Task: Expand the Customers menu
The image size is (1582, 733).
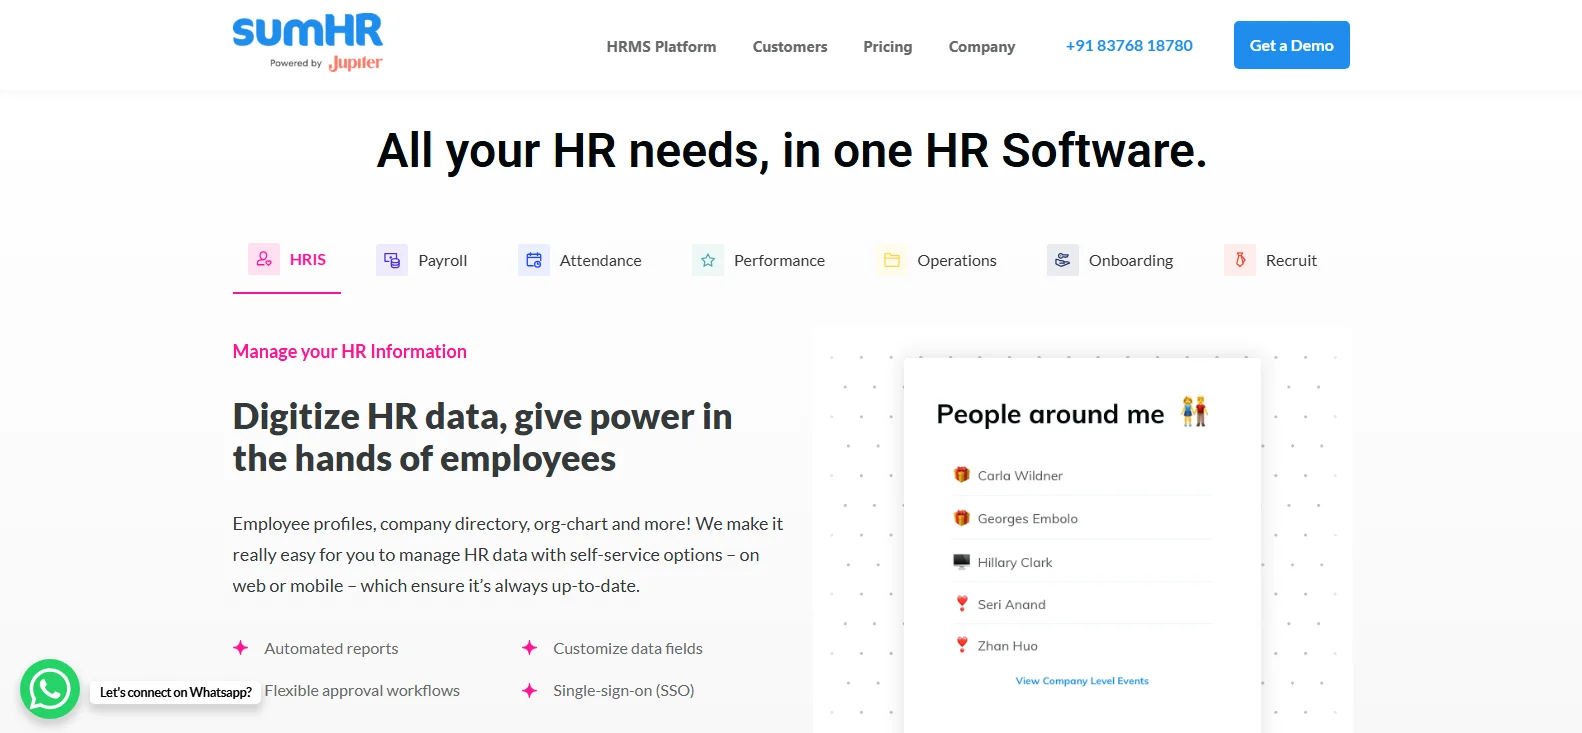Action: pyautogui.click(x=790, y=47)
